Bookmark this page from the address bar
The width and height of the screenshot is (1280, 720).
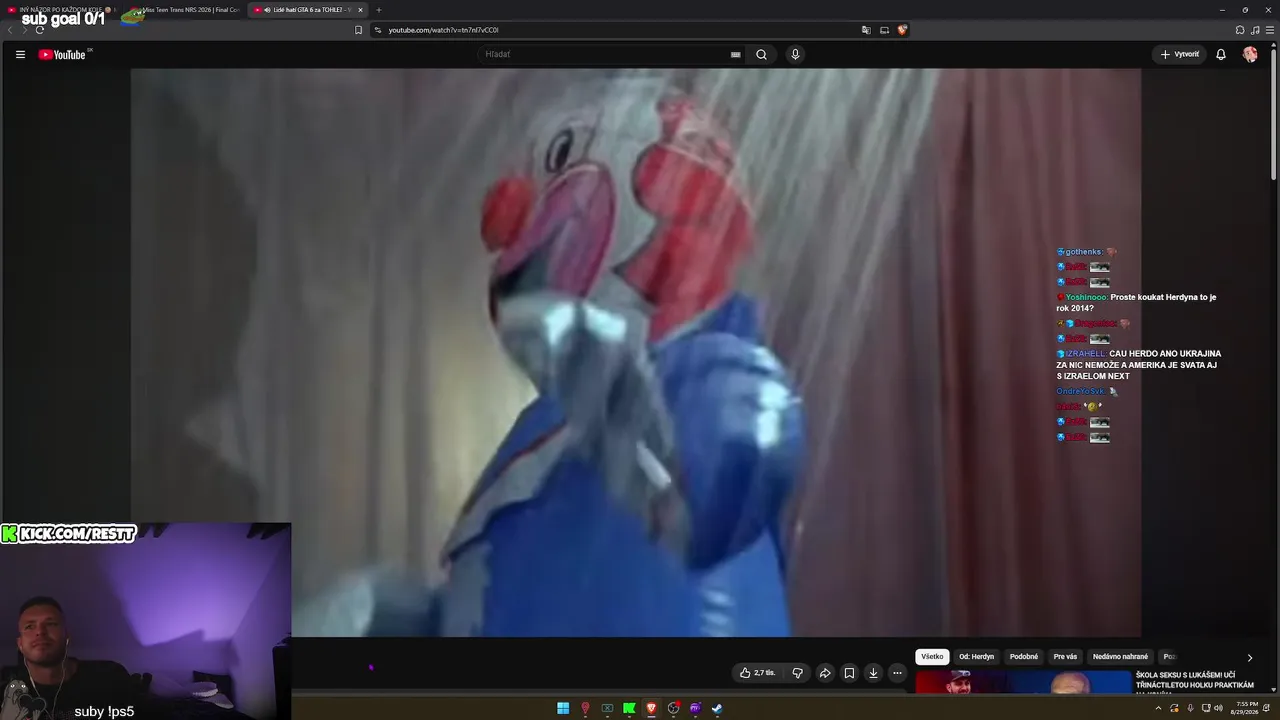pyautogui.click(x=358, y=30)
